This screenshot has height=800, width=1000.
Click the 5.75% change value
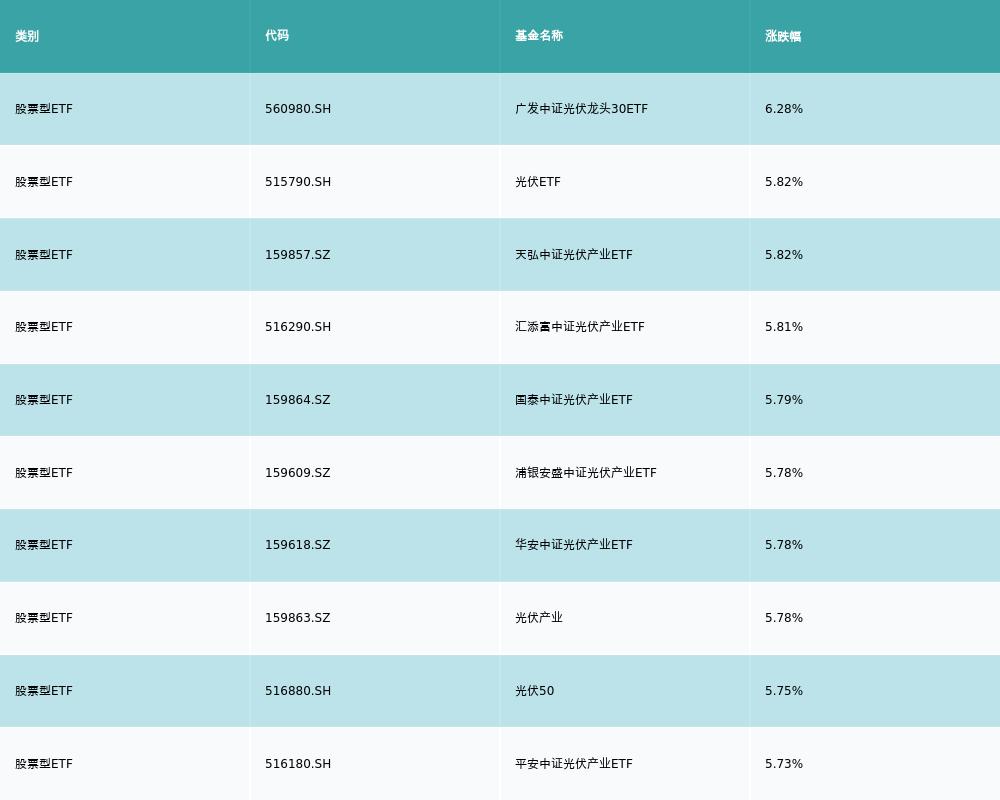[x=784, y=691]
